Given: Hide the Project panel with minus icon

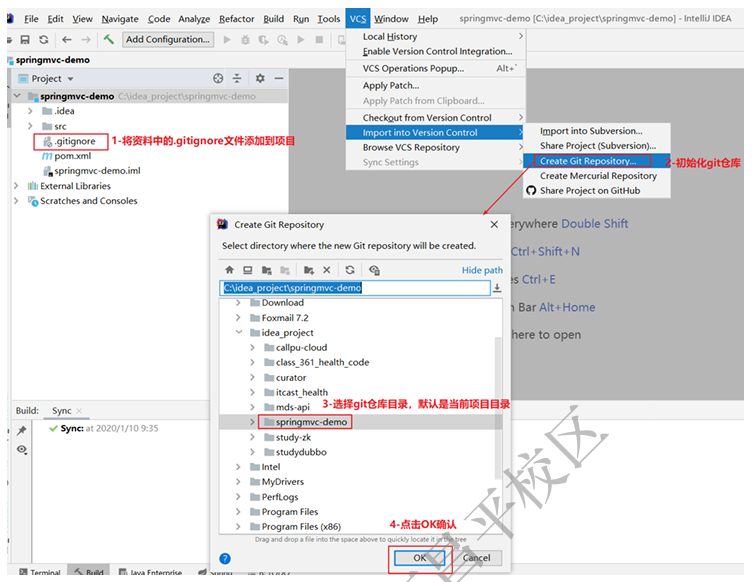Looking at the screenshot, I should [x=279, y=78].
